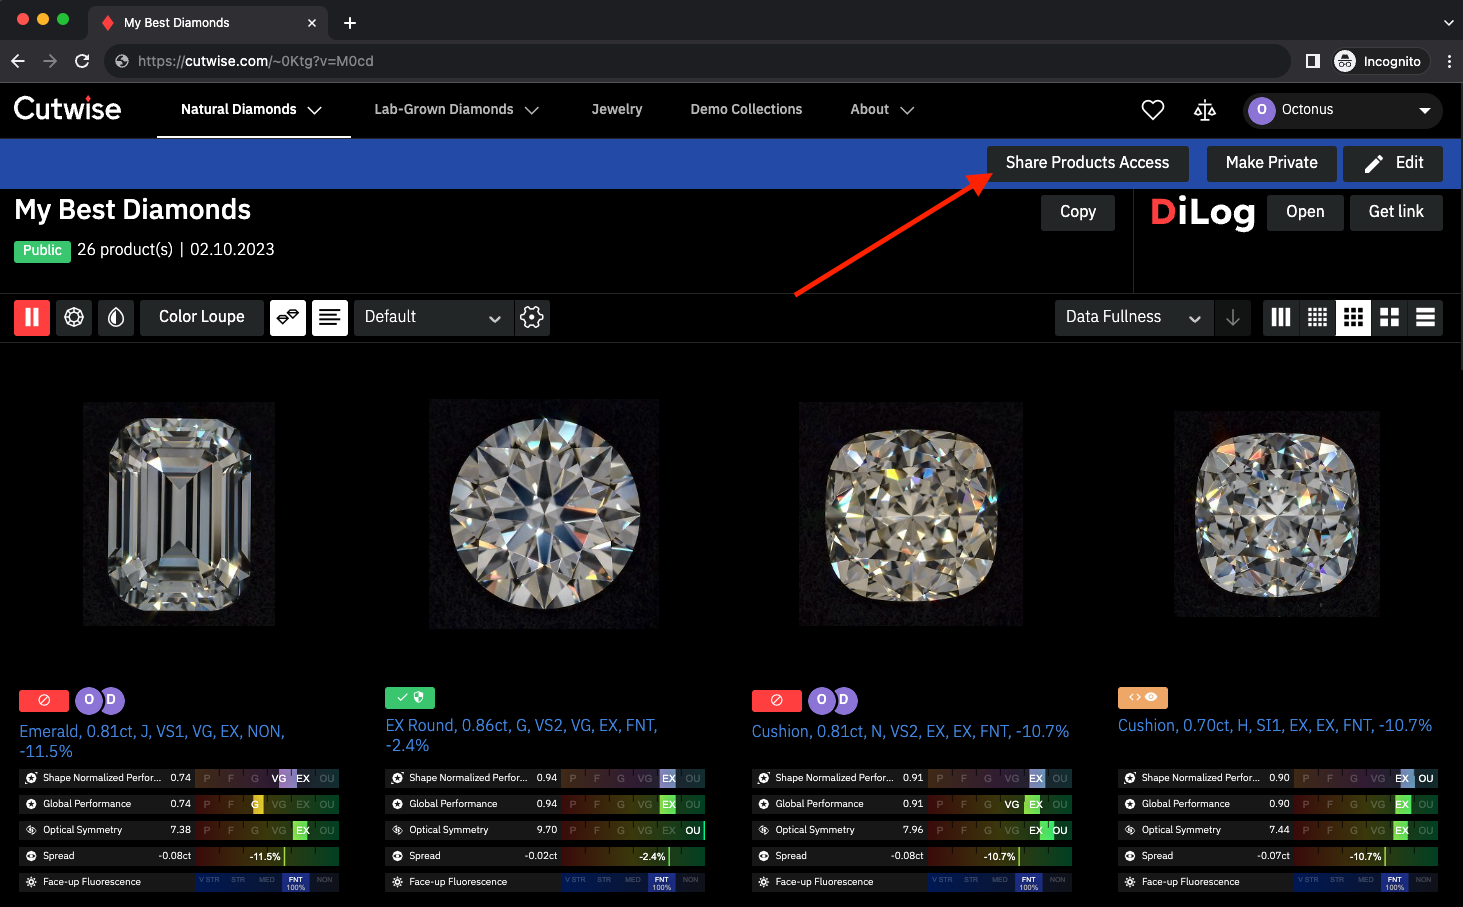Reverse sort order with arrow icon
1463x907 pixels.
pos(1233,317)
